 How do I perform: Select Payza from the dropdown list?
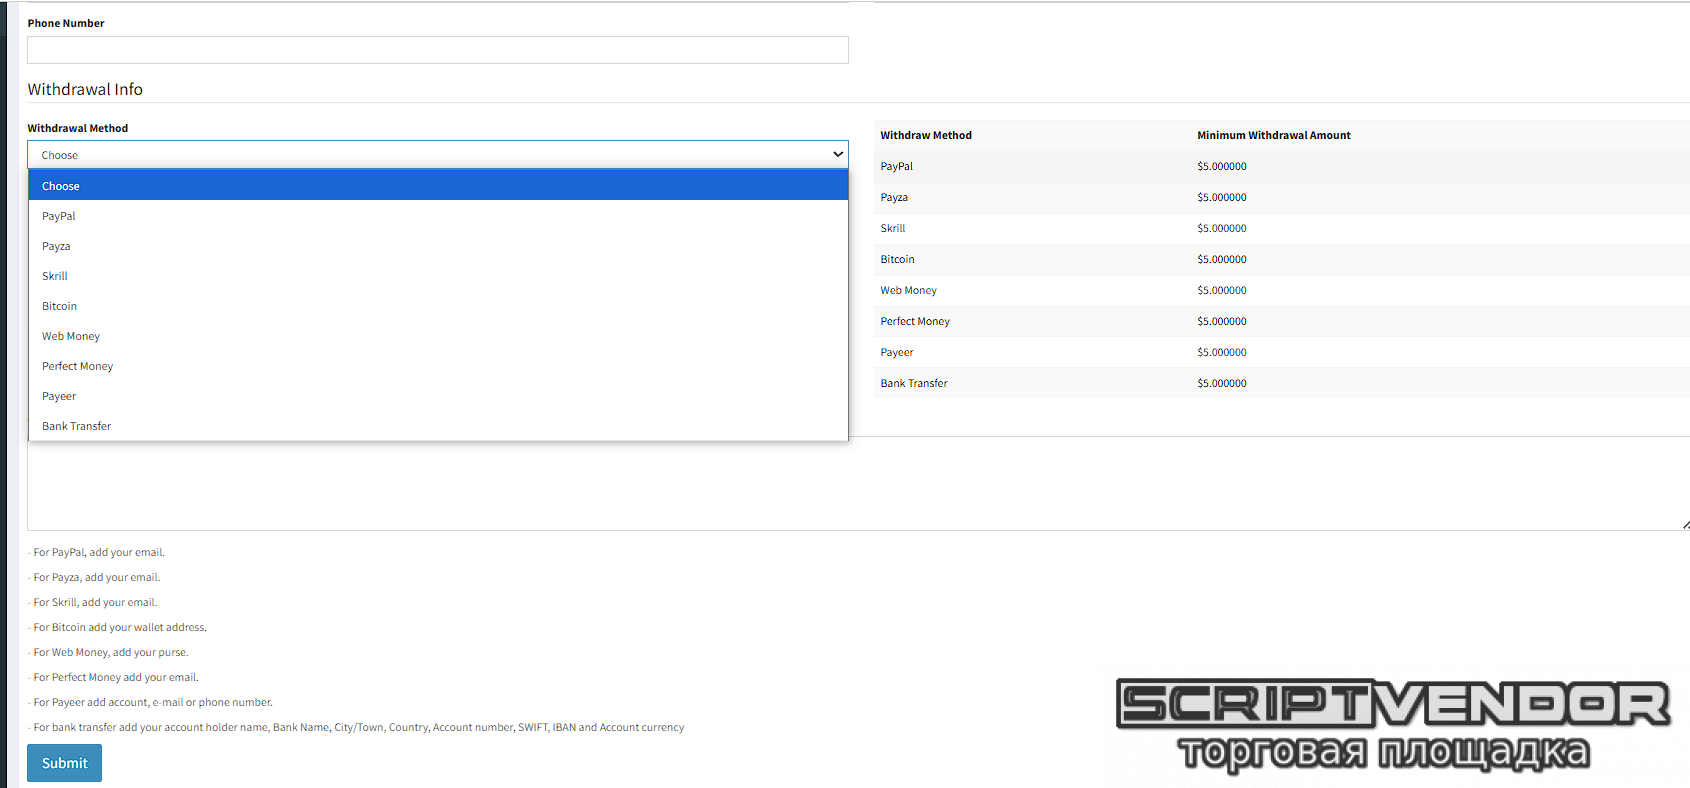pos(438,246)
